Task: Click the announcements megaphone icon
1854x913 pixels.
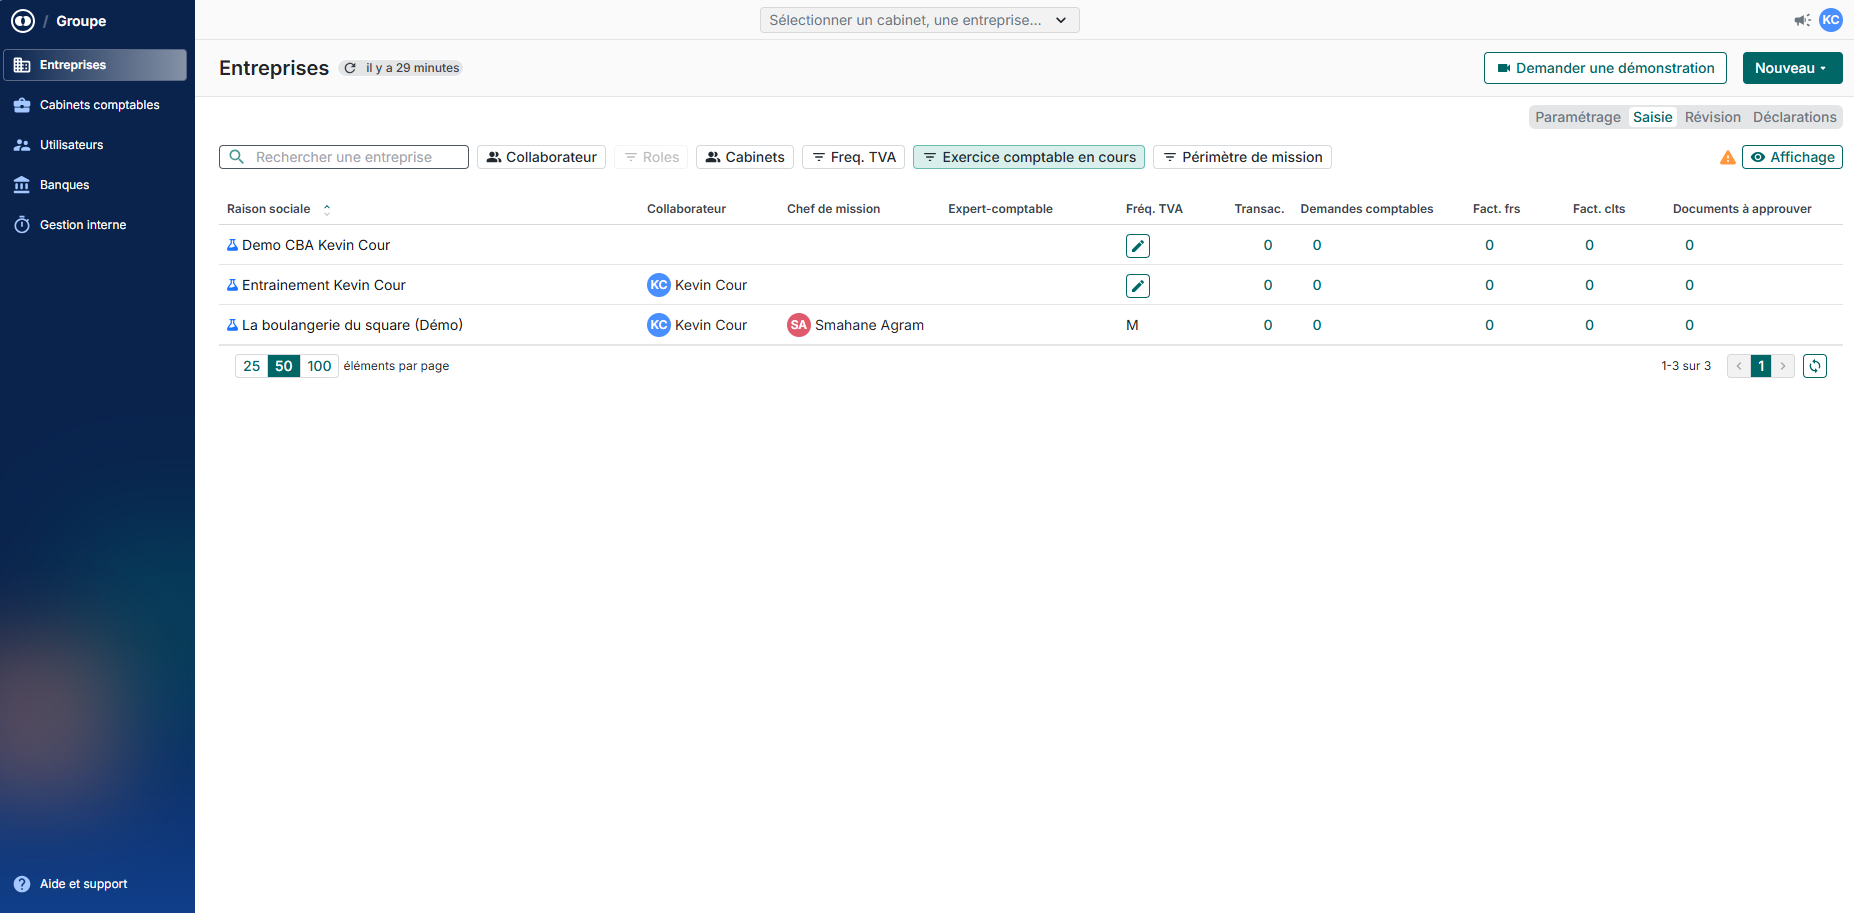Action: tap(1802, 20)
